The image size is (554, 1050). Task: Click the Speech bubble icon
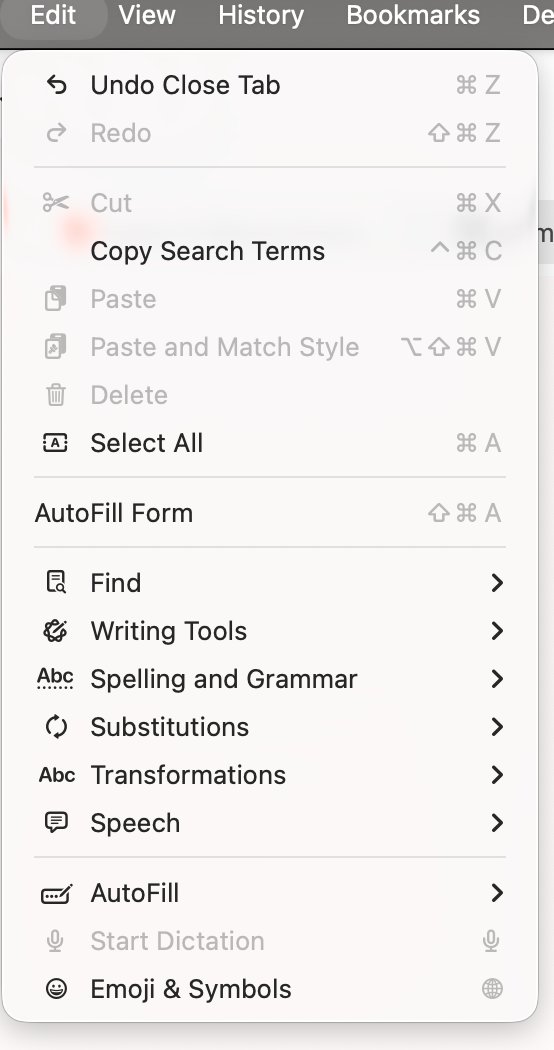56,822
